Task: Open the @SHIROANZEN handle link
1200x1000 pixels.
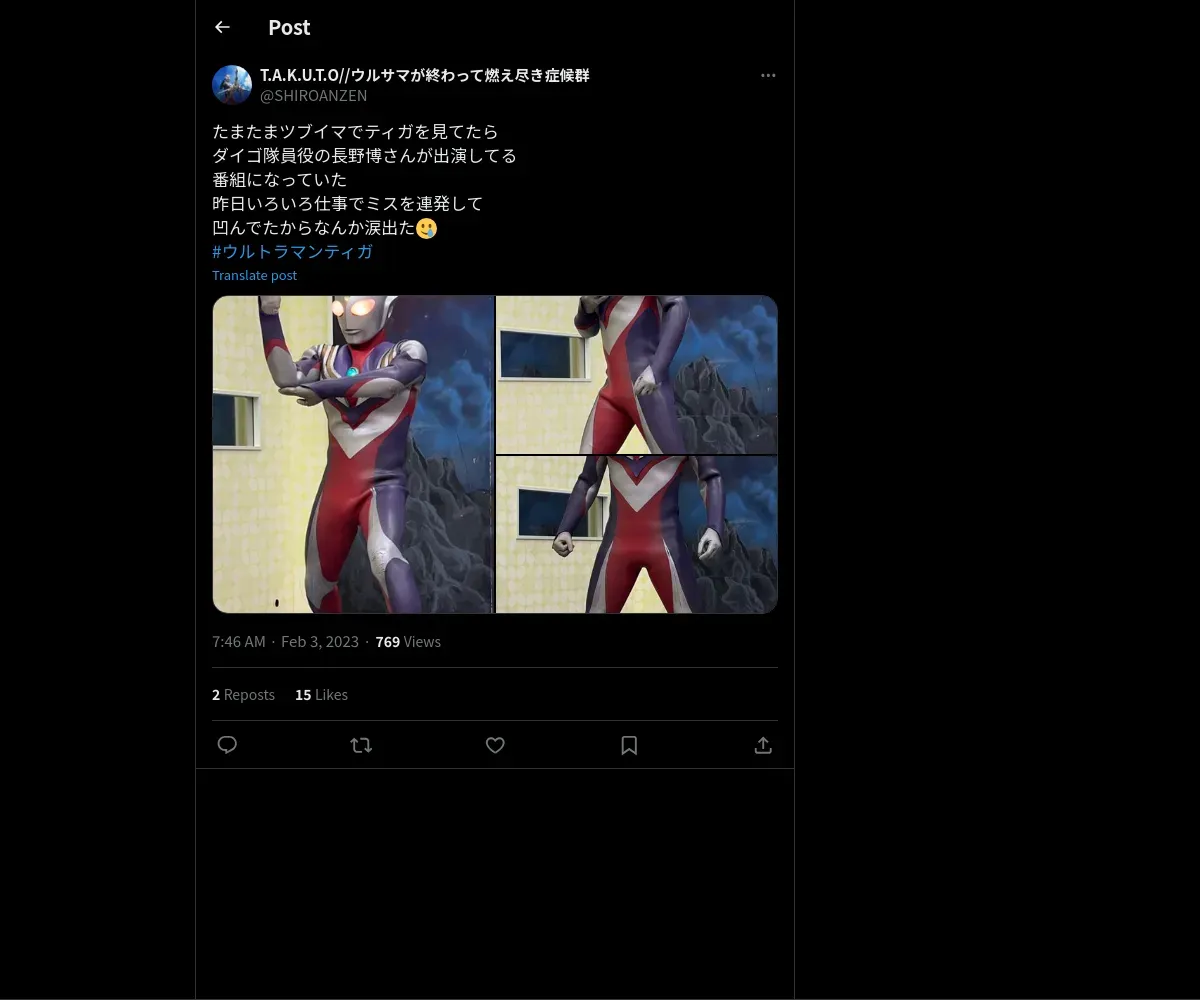Action: 313,95
